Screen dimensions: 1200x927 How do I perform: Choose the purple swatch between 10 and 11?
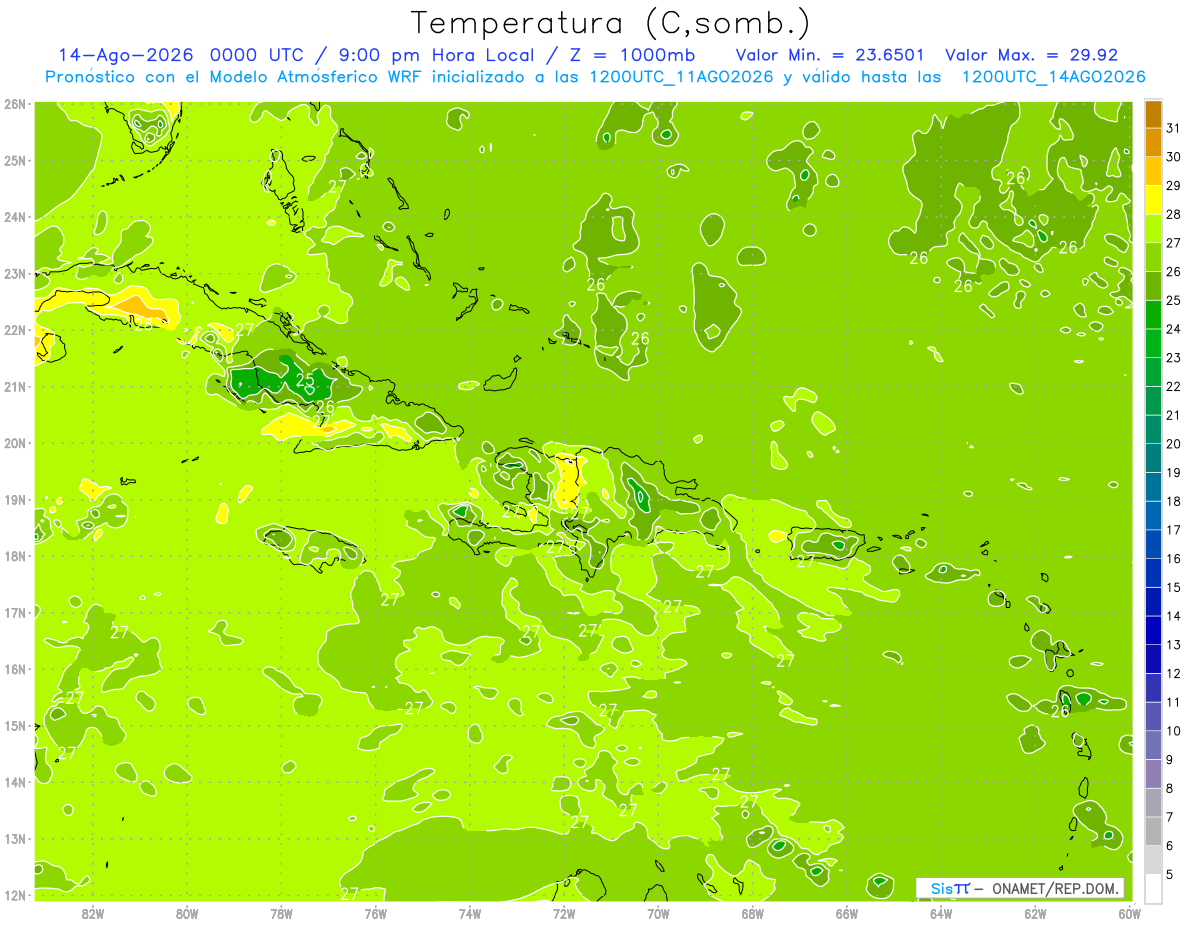(1153, 717)
